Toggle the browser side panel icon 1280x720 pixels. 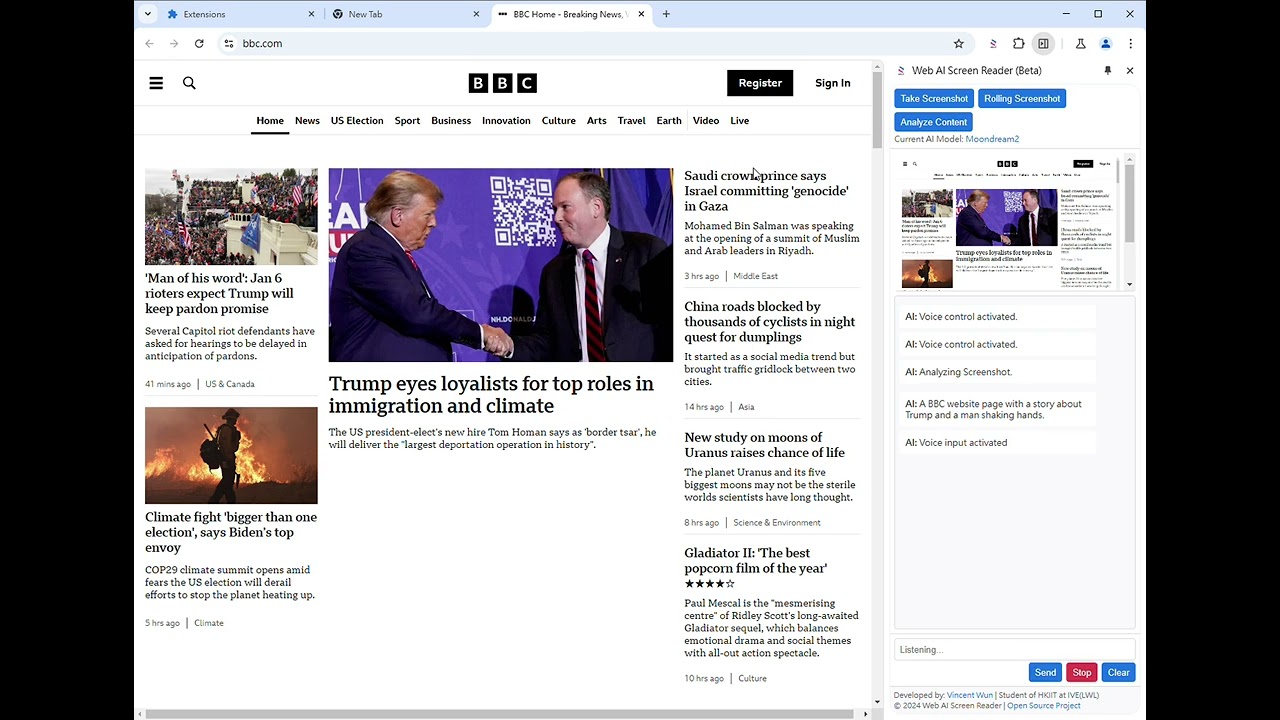(1043, 43)
